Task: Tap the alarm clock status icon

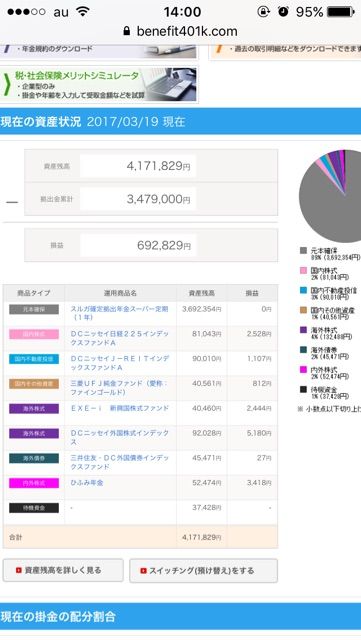Action: click(283, 11)
